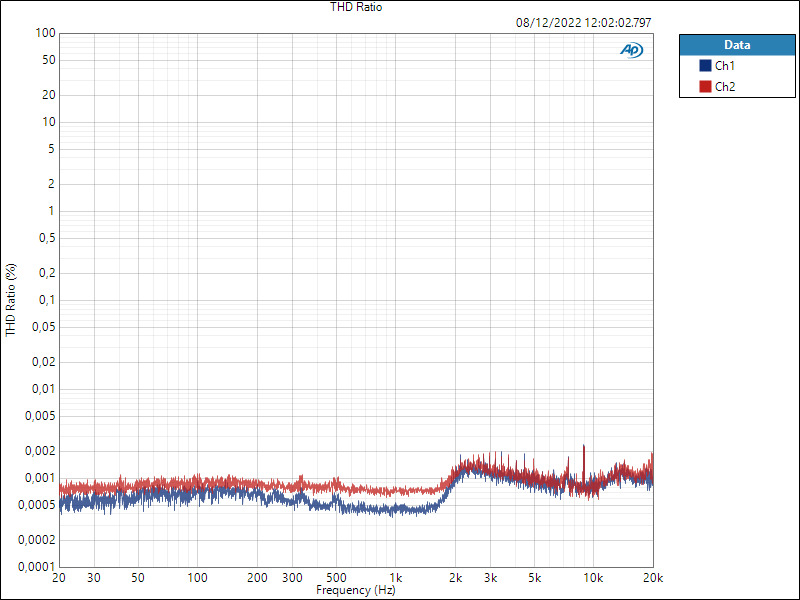
Task: Click the 0,5 tick label on the y-axis
Action: [x=46, y=238]
